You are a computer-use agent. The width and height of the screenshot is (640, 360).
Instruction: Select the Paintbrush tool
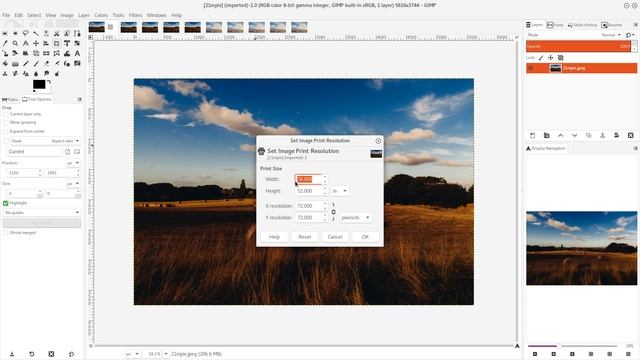(x=36, y=64)
